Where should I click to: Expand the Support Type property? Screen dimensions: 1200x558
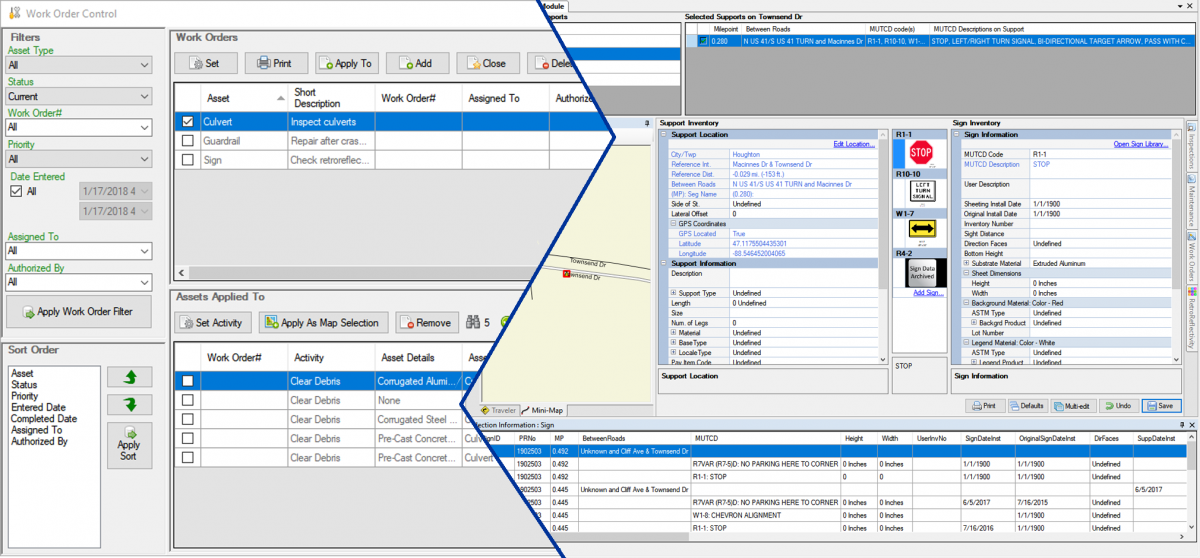674,293
